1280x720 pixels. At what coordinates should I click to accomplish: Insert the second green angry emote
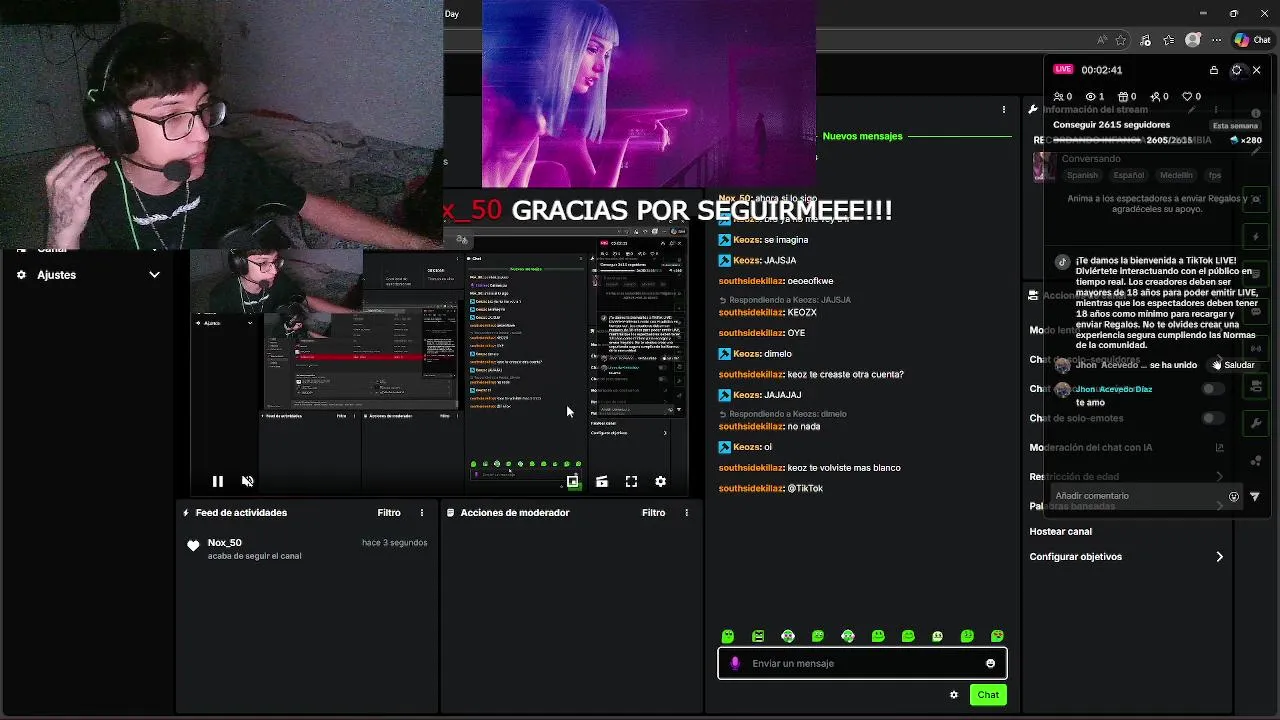tap(758, 636)
